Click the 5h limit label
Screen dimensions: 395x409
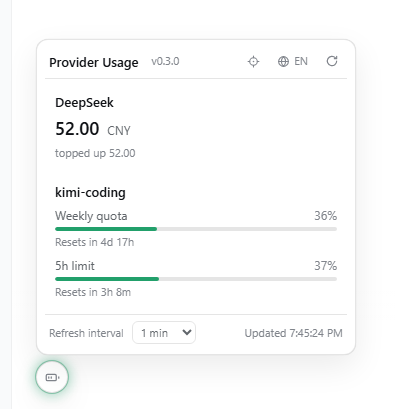tap(75, 266)
